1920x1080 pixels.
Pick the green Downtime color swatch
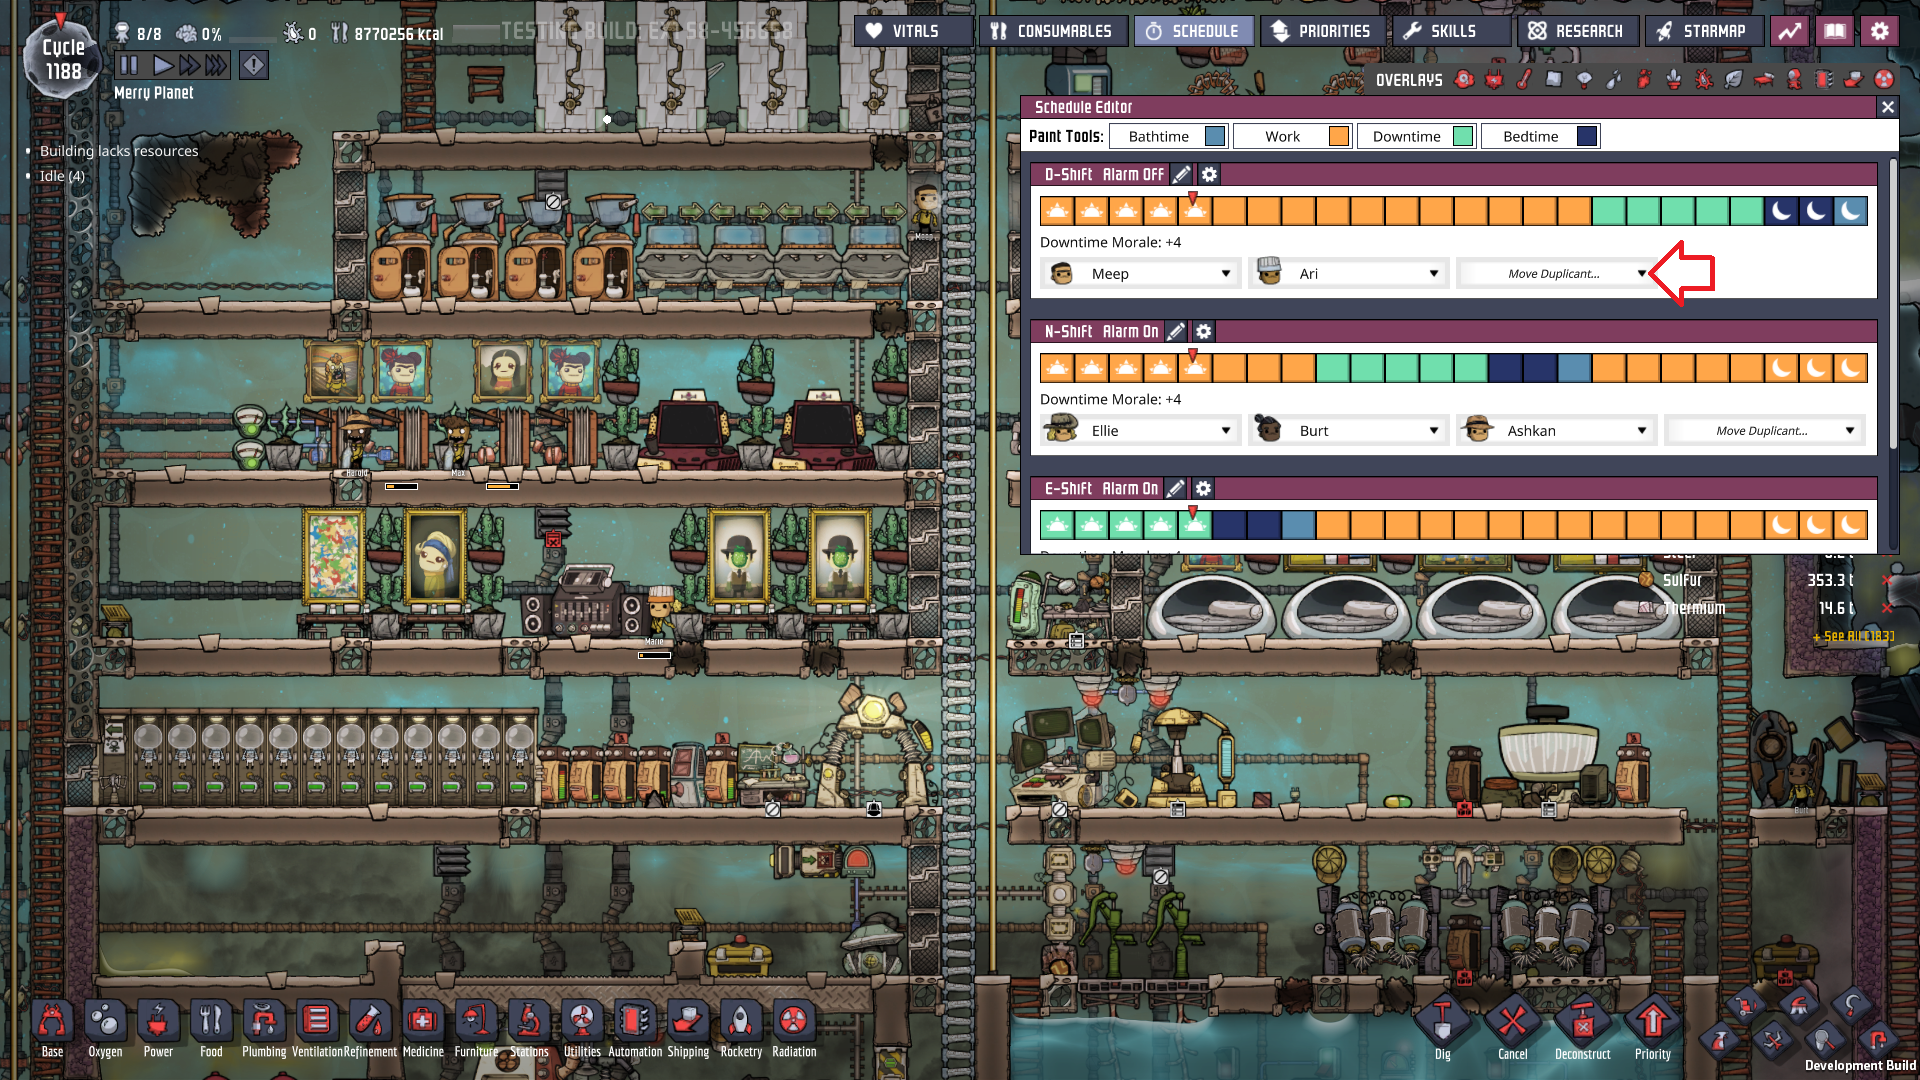pyautogui.click(x=1463, y=137)
